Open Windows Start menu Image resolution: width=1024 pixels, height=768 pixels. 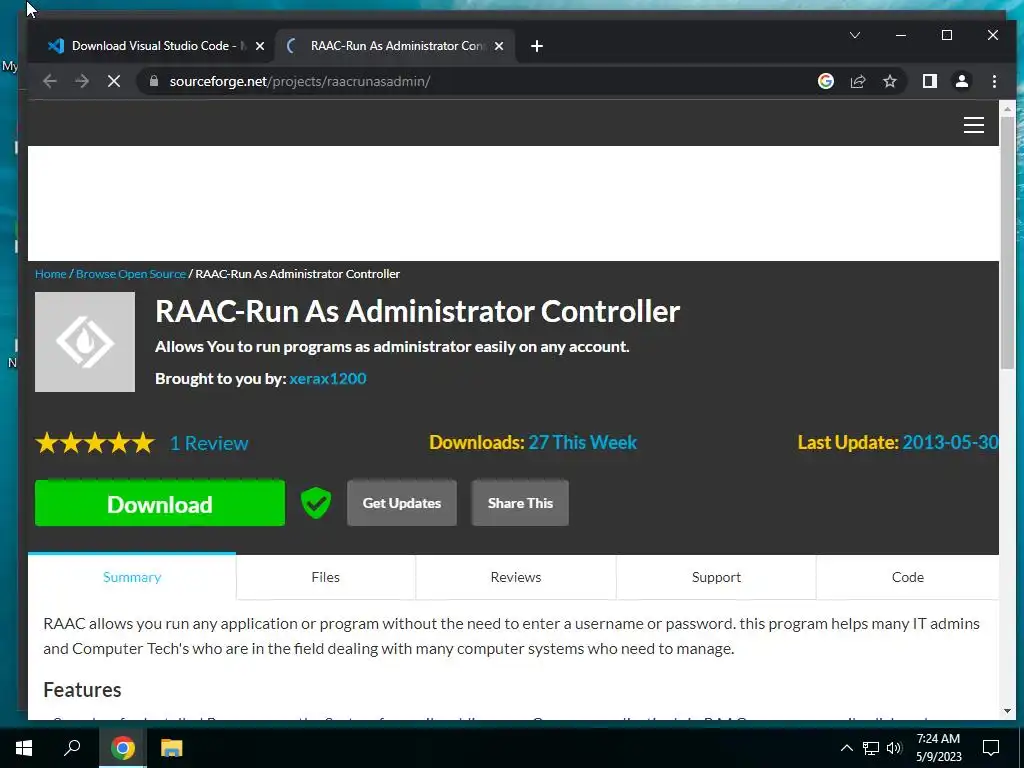24,748
